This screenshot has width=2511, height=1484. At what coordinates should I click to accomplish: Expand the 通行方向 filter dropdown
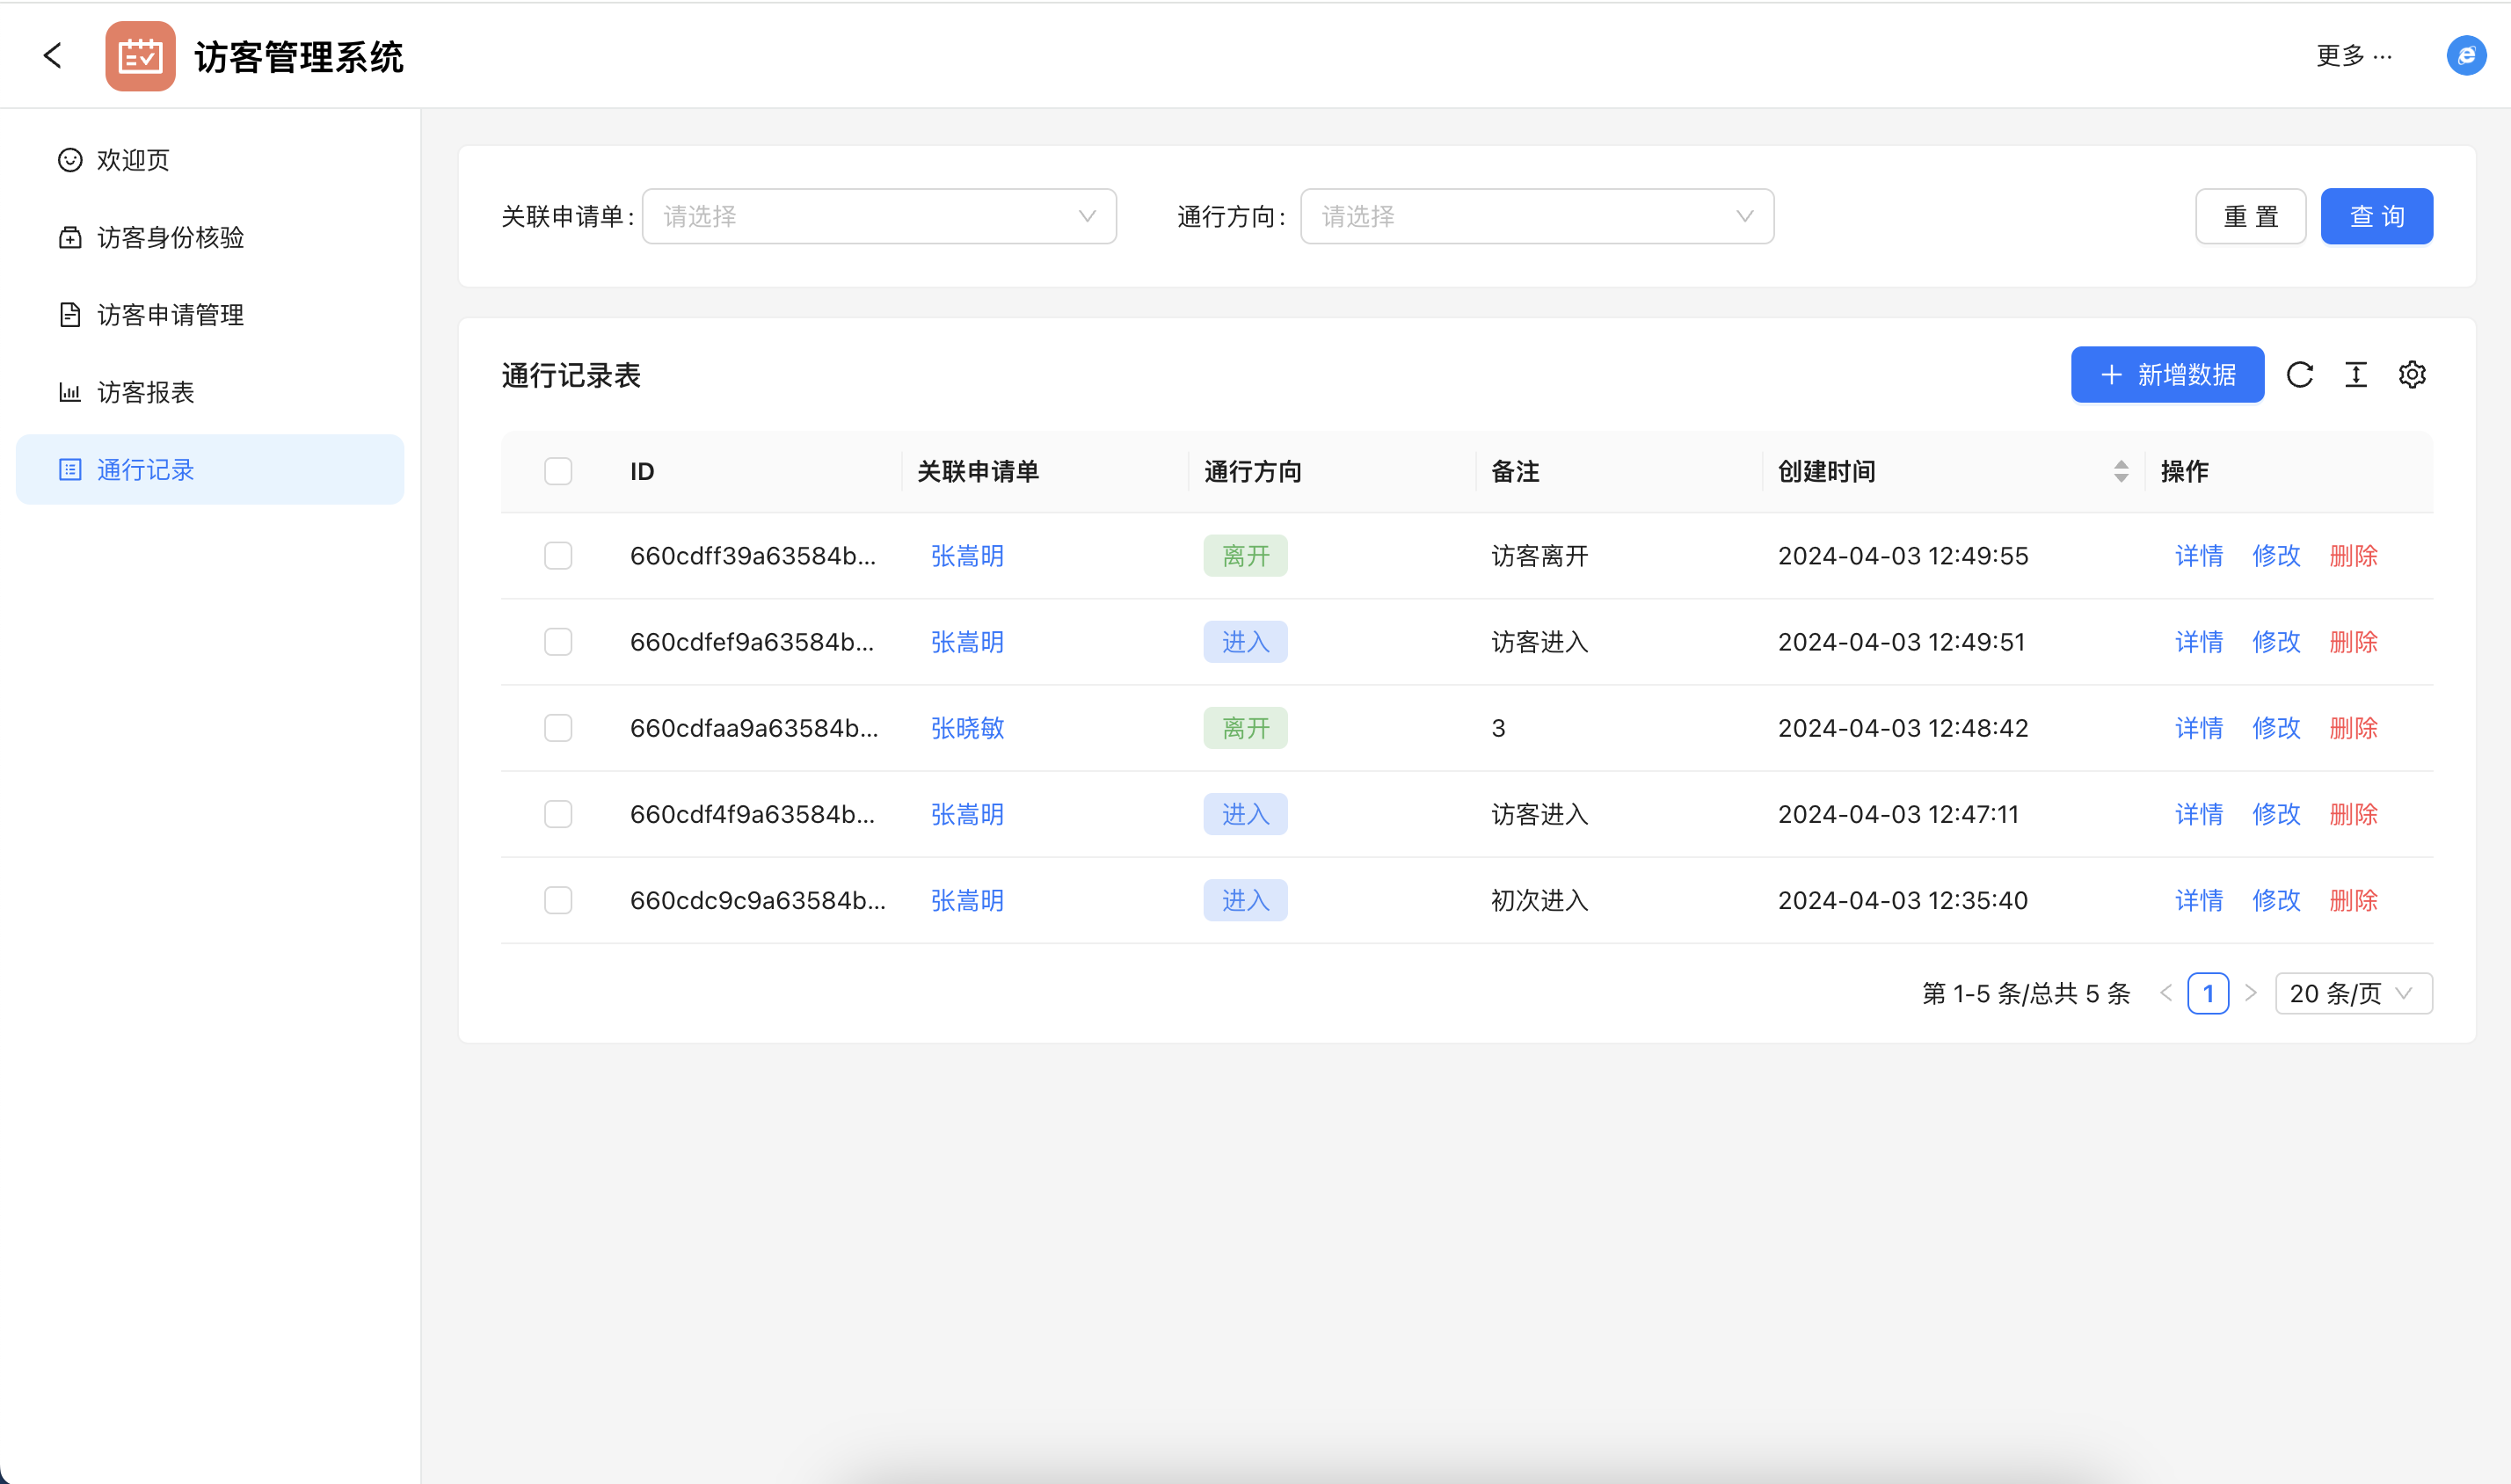coord(1536,217)
